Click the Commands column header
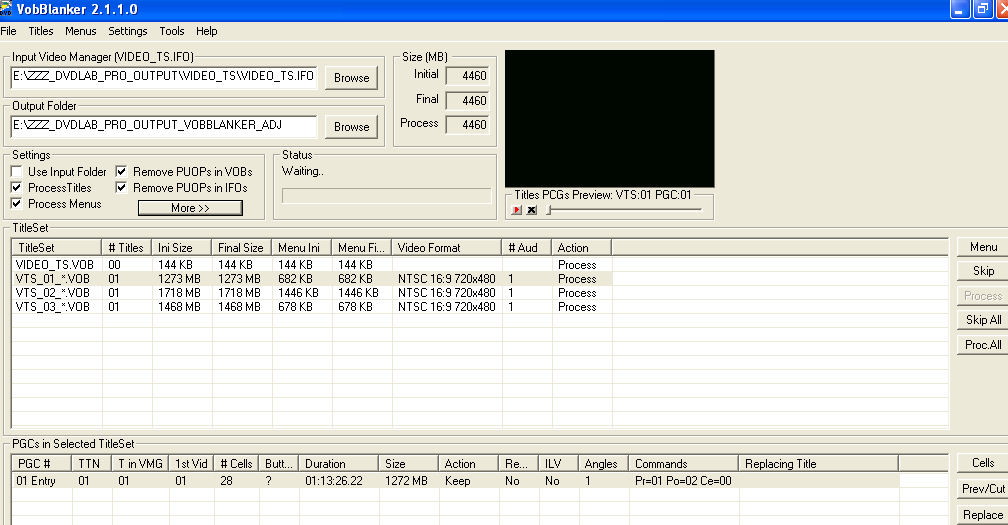This screenshot has height=525, width=1008. (x=683, y=463)
